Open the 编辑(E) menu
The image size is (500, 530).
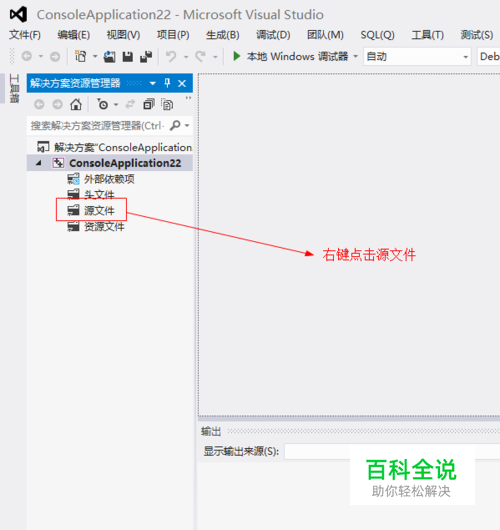click(x=74, y=35)
